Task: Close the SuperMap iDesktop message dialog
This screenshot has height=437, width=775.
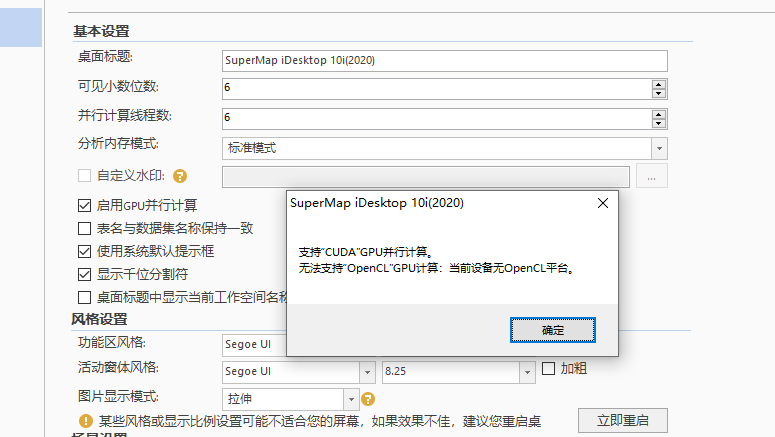Action: point(603,203)
